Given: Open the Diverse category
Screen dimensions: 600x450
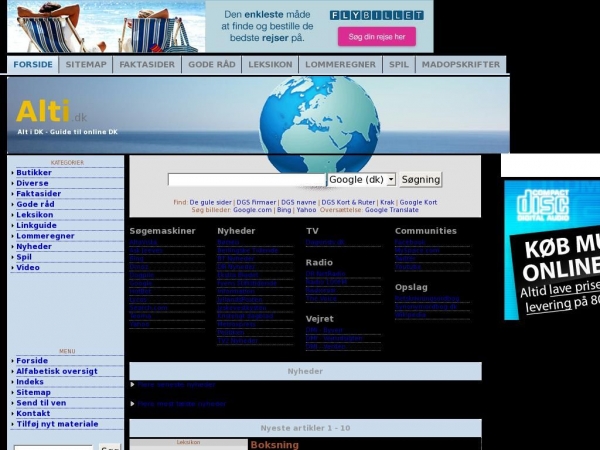Looking at the screenshot, I should (32, 183).
